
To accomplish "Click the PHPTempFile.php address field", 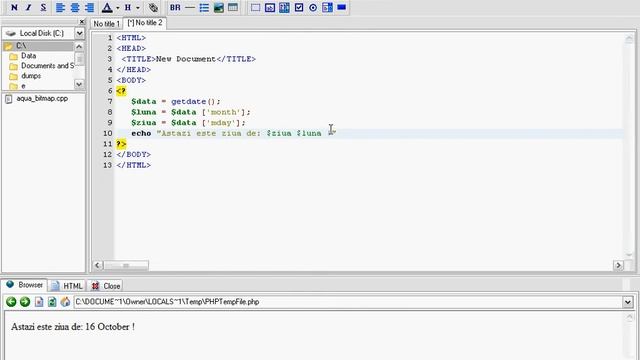I will tap(348, 302).
